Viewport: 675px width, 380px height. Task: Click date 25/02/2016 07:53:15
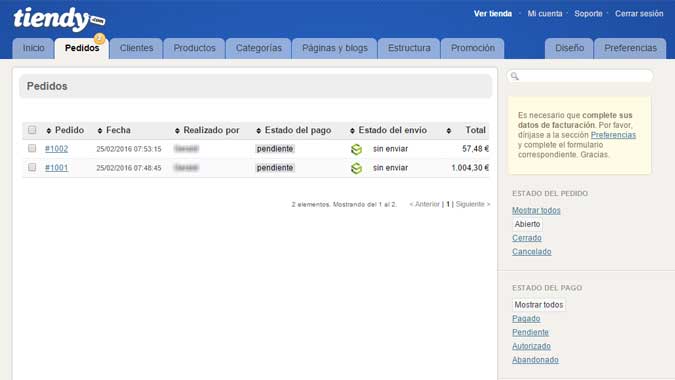[129, 149]
